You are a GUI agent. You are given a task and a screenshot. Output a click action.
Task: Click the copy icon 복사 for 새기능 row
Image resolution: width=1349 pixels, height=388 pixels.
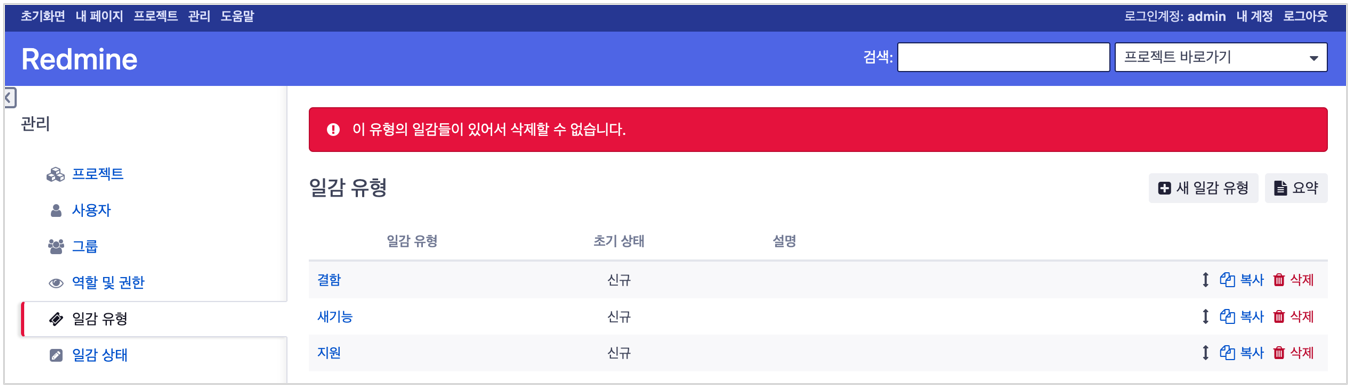click(1228, 317)
